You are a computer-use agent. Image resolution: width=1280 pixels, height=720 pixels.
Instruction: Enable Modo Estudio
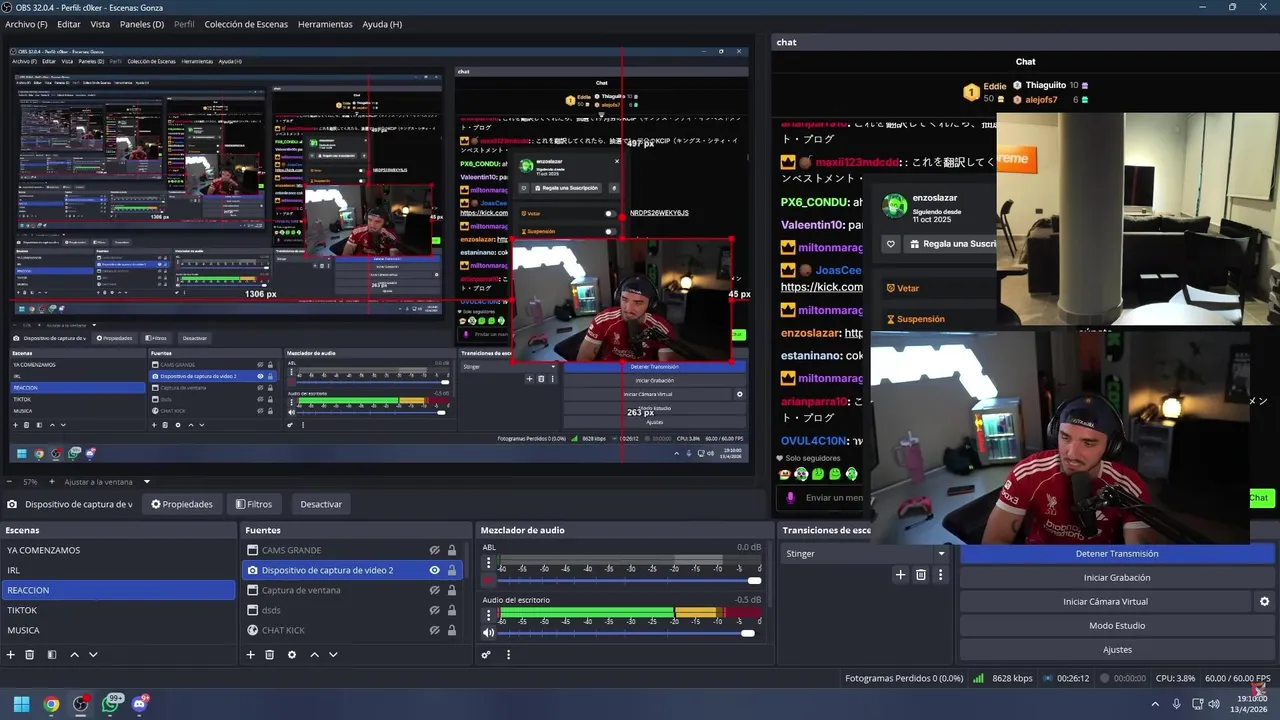coord(1117,626)
